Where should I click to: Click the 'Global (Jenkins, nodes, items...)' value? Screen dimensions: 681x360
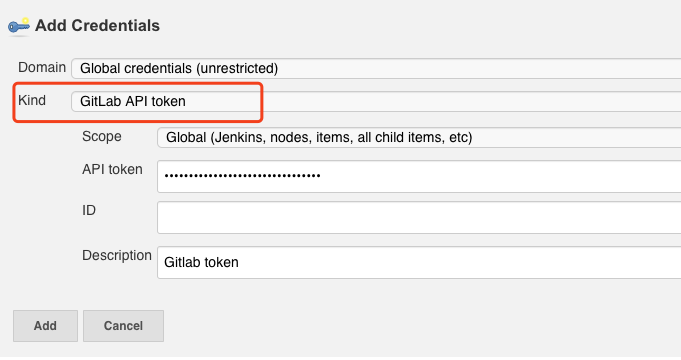tap(319, 137)
